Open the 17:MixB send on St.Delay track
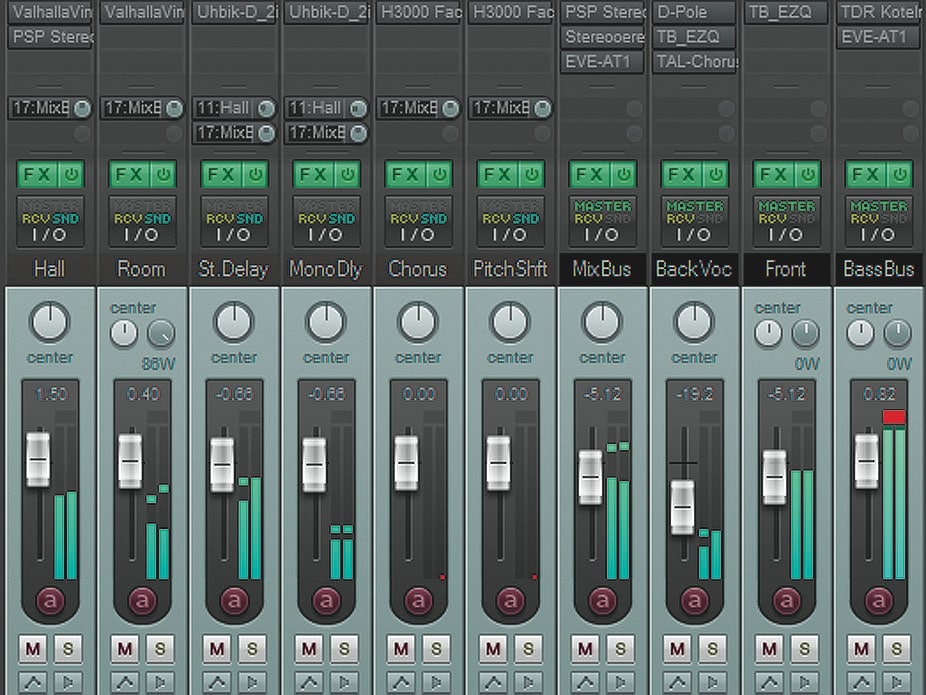 coord(225,133)
